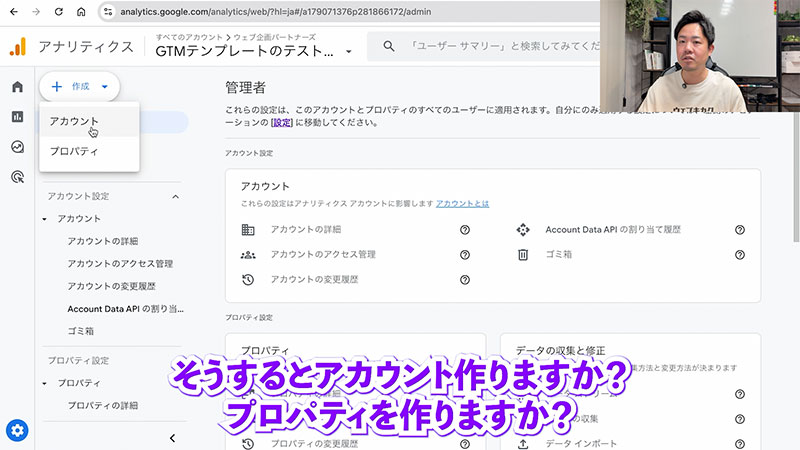Open プロパティの詳細 in the left nav
This screenshot has width=800, height=450.
(103, 406)
